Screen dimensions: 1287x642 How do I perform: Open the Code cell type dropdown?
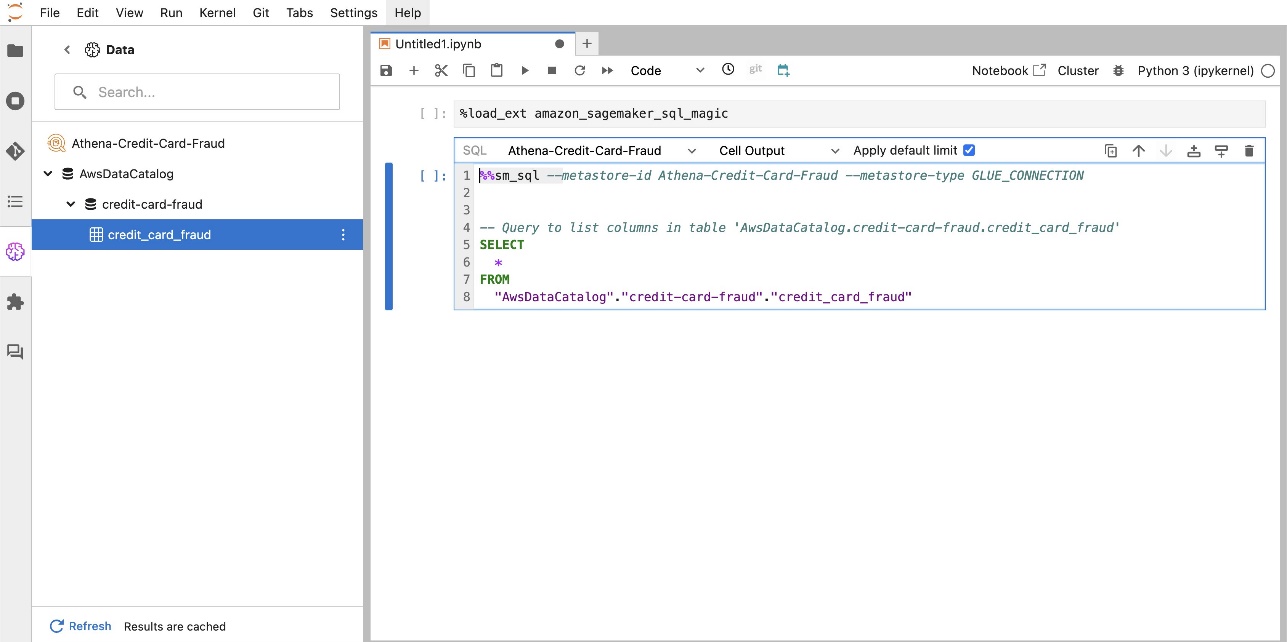(x=667, y=70)
